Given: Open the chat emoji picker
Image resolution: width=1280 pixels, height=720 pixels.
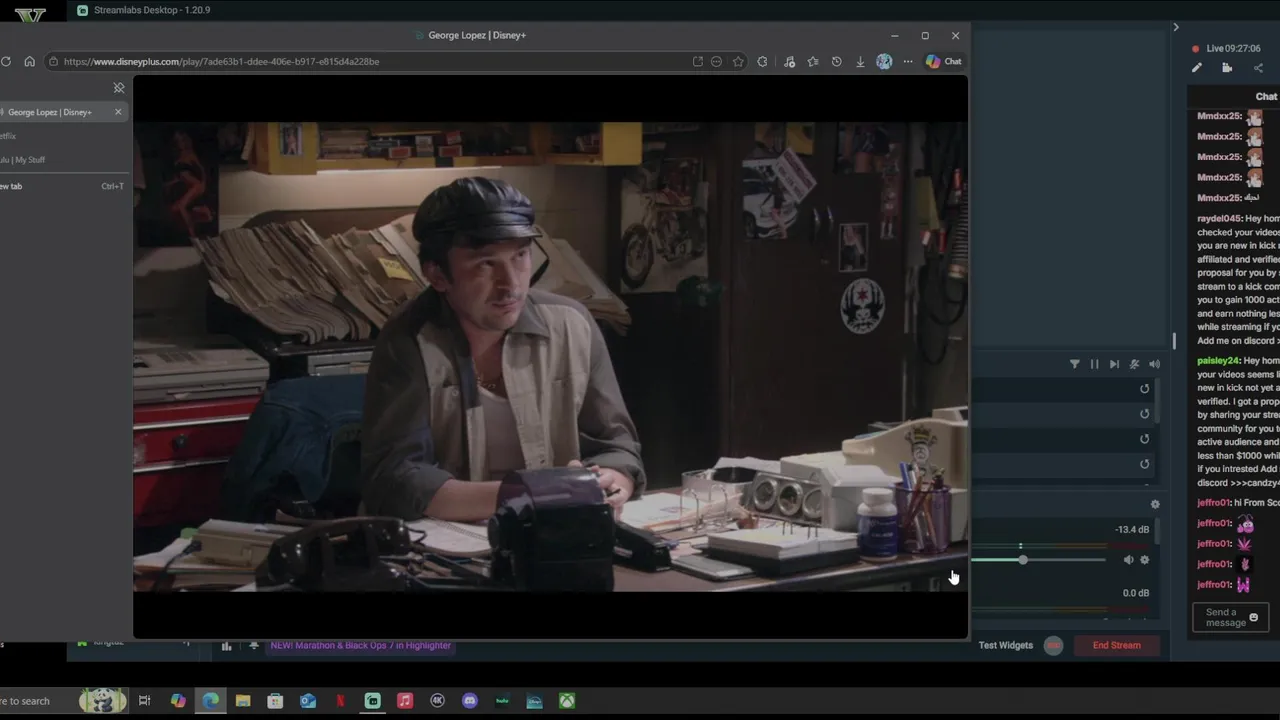Looking at the screenshot, I should tap(1254, 618).
